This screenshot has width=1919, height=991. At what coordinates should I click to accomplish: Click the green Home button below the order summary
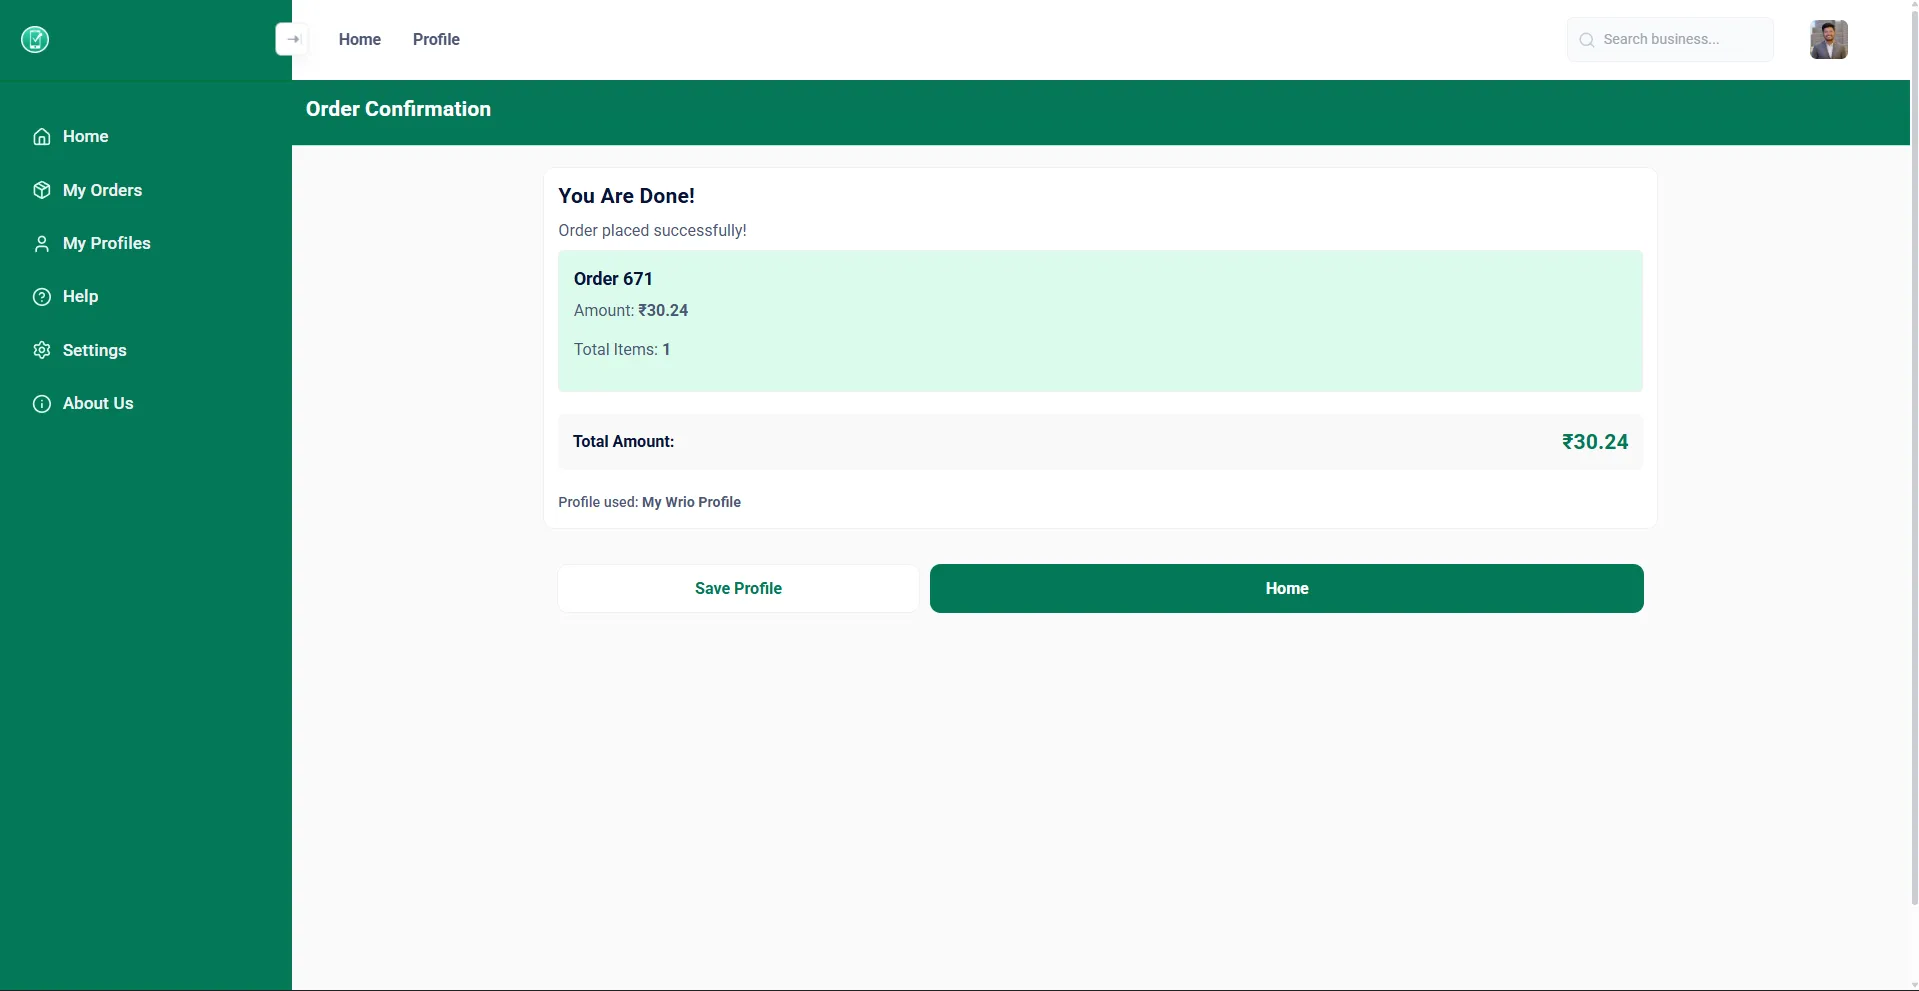(1286, 588)
